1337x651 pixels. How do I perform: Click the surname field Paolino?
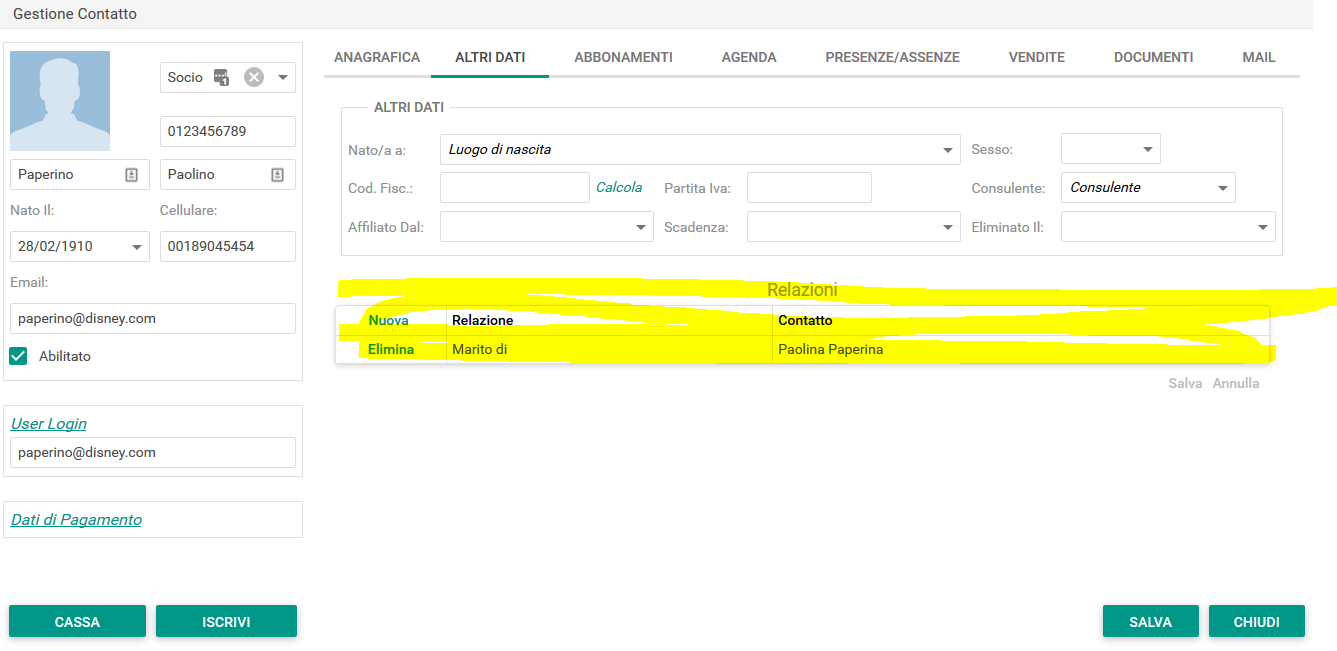pyautogui.click(x=228, y=174)
